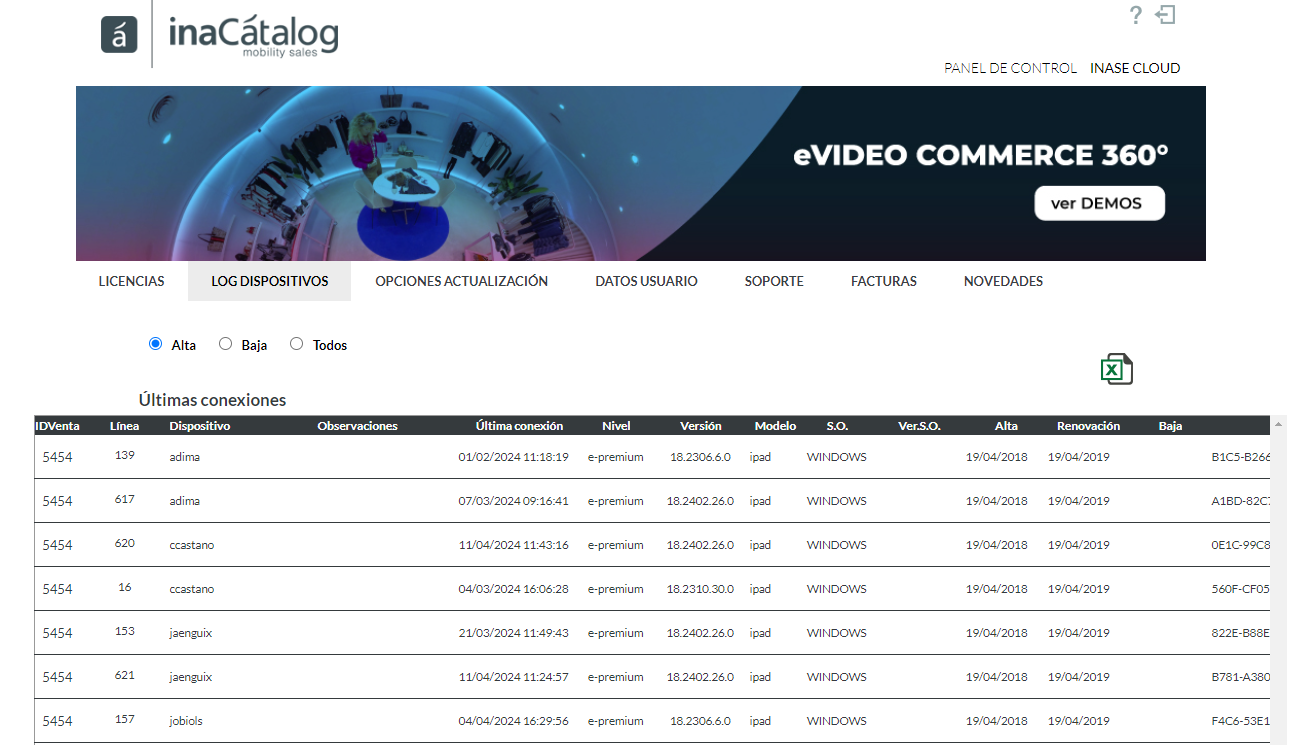The image size is (1297, 745).
Task: Click the S.O. column header
Action: pos(837,426)
